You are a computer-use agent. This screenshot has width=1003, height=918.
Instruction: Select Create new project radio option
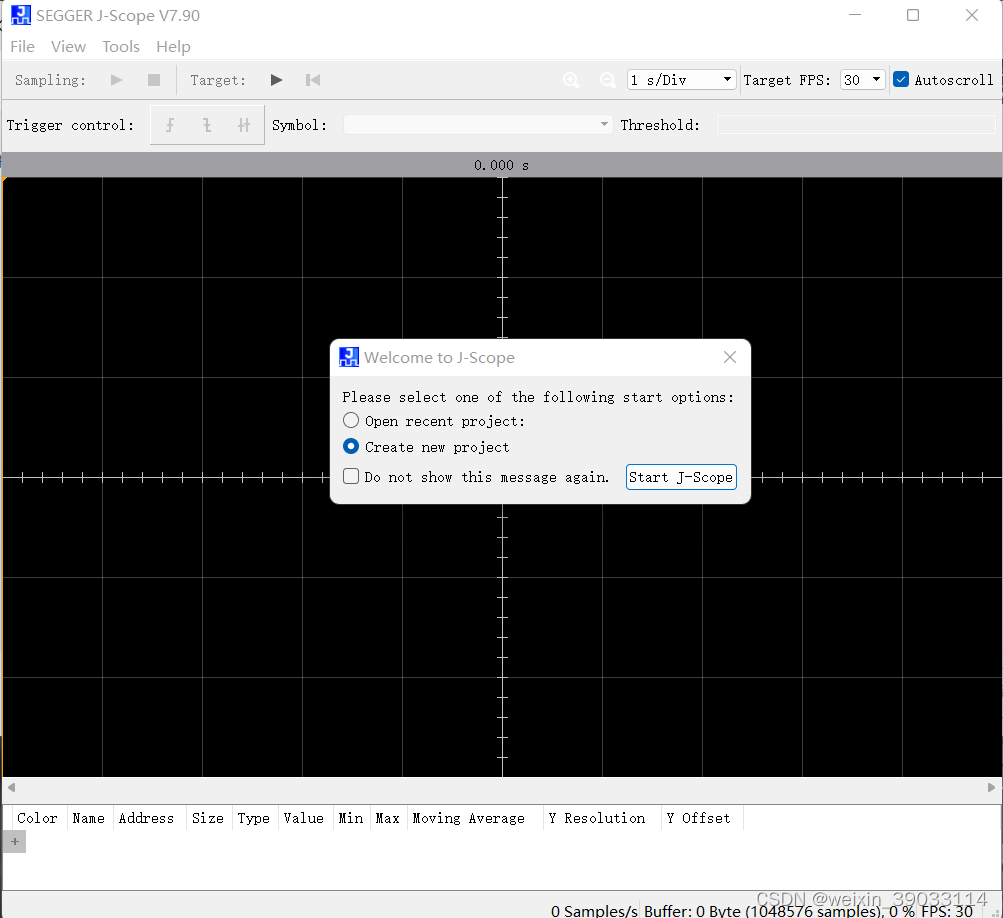(x=351, y=446)
